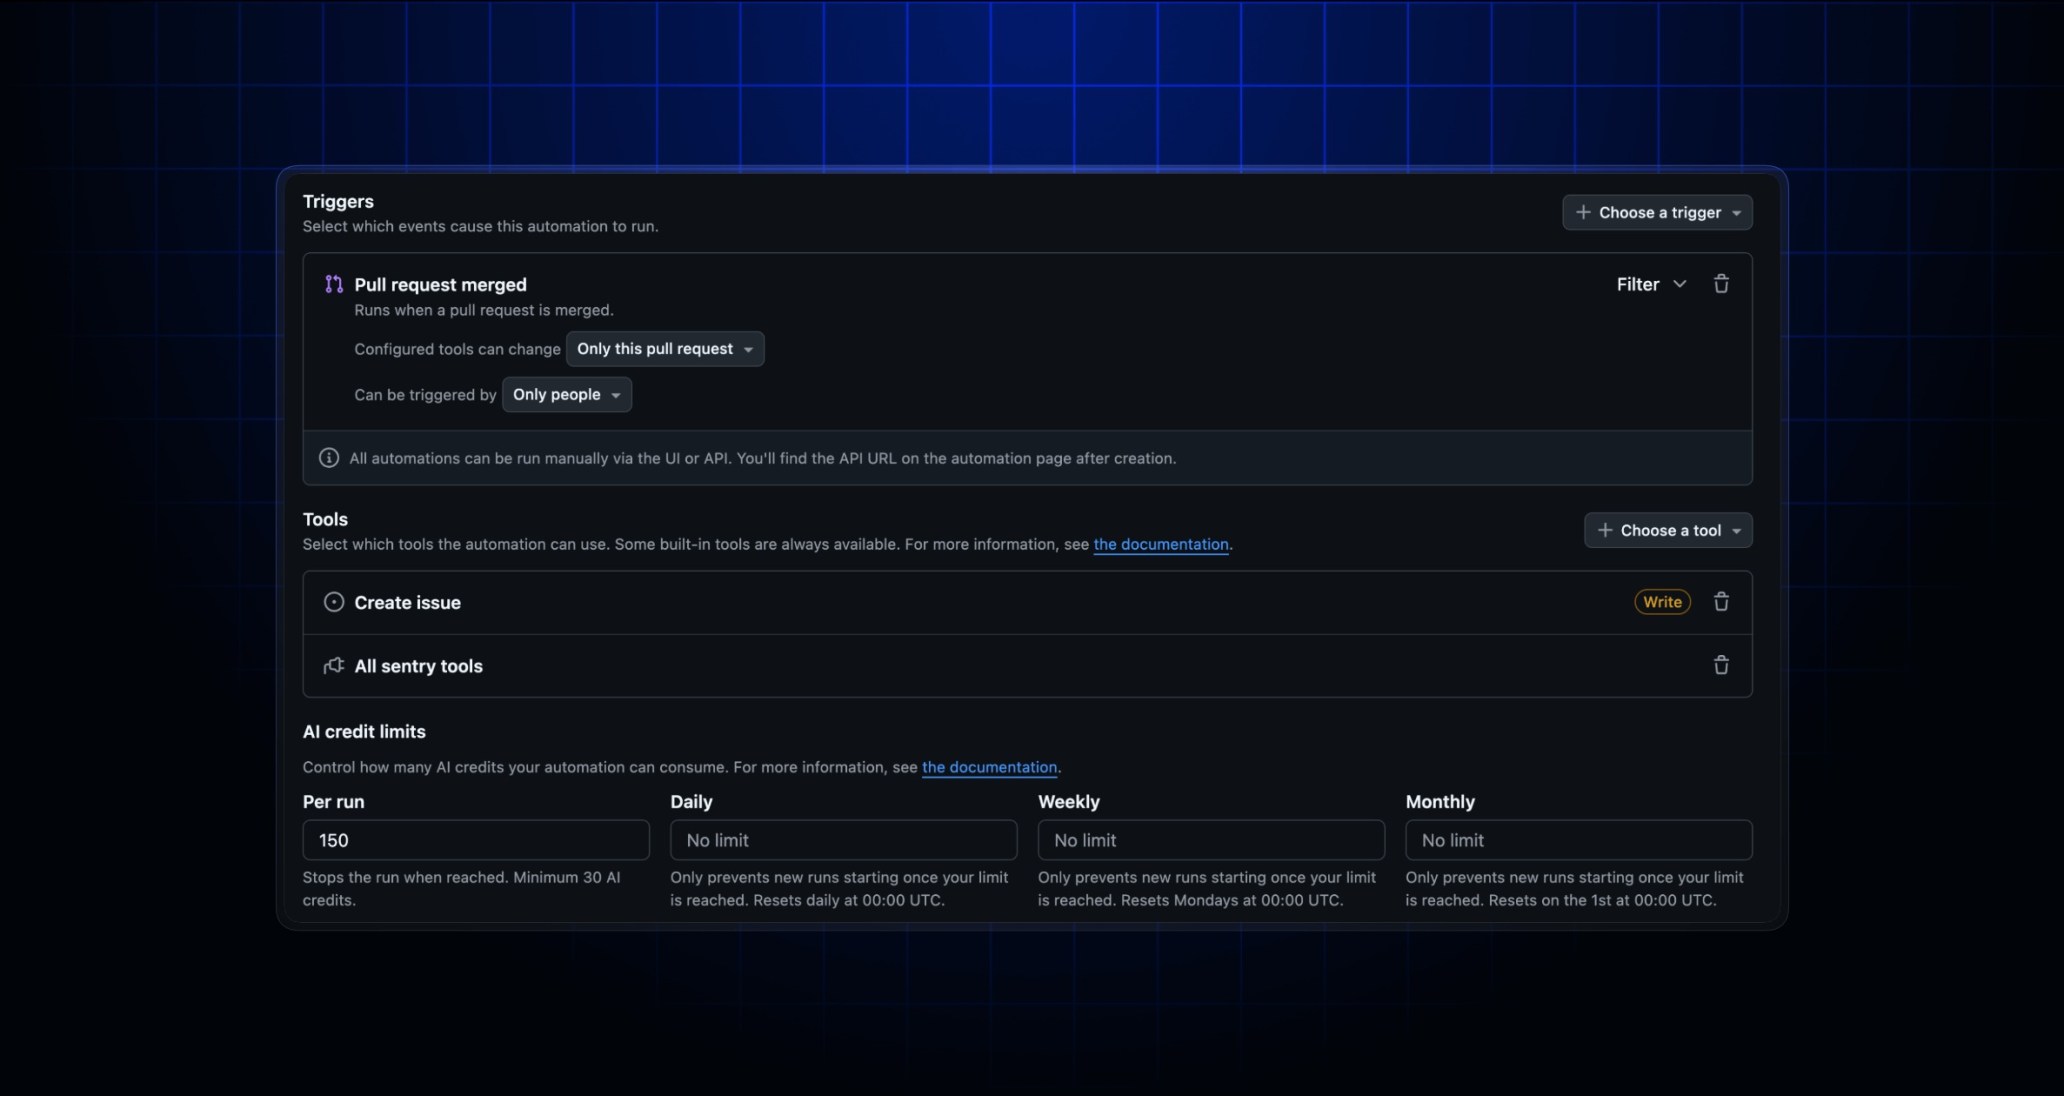Click the All sentry tools label
The image size is (2064, 1096).
pyautogui.click(x=418, y=666)
